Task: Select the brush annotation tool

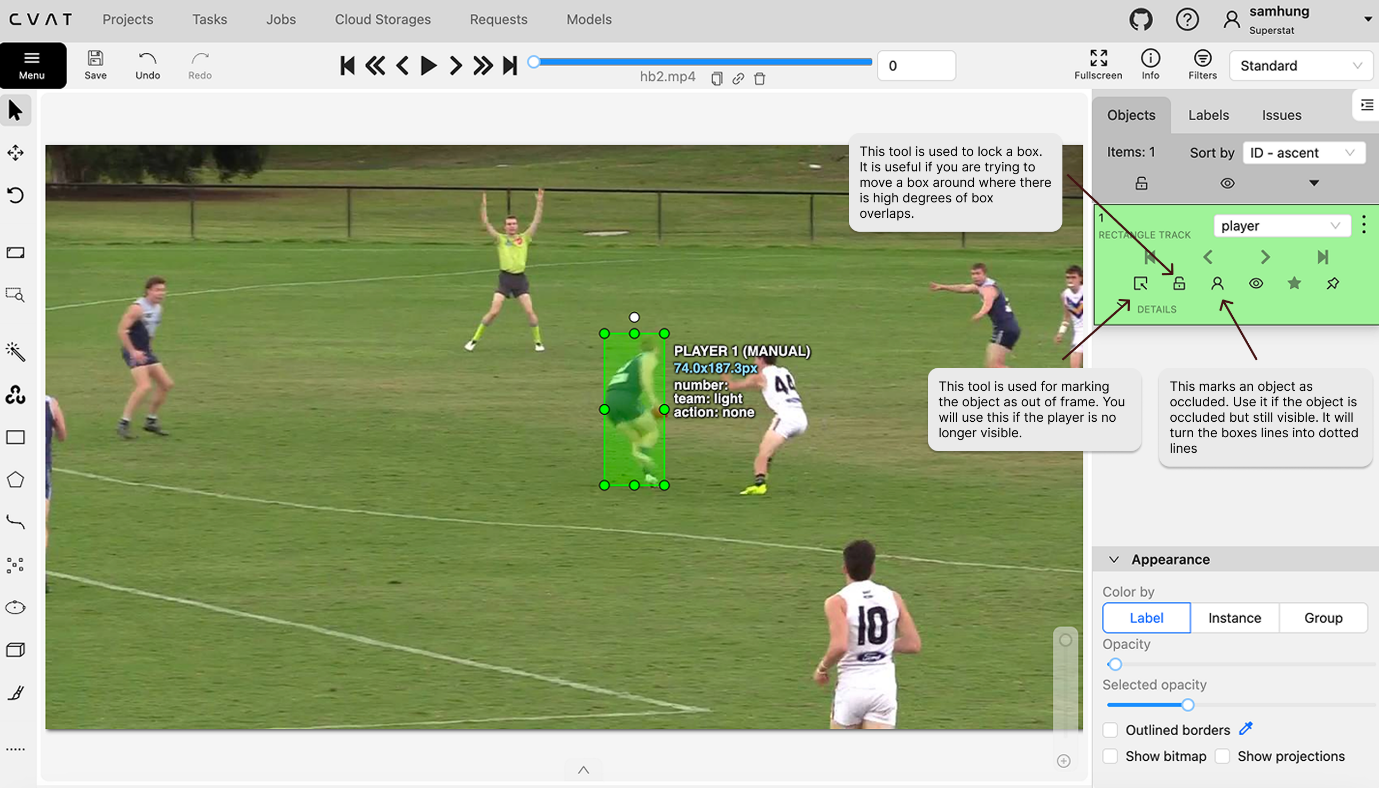Action: point(15,691)
